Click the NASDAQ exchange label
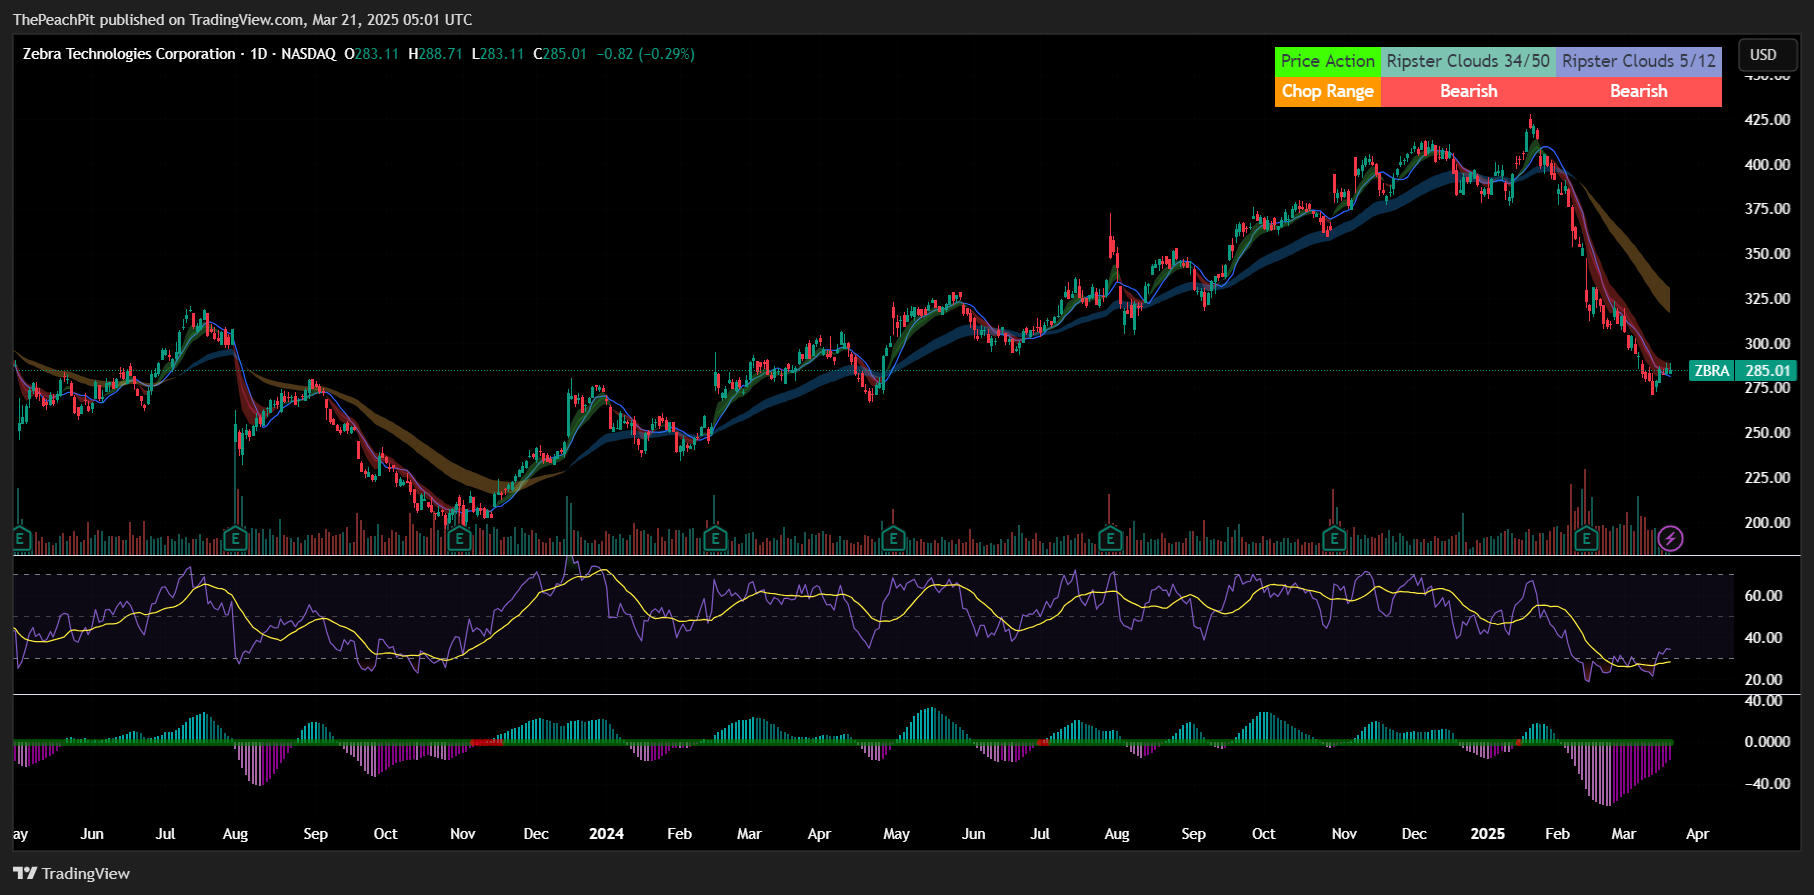1814x895 pixels. (x=308, y=54)
